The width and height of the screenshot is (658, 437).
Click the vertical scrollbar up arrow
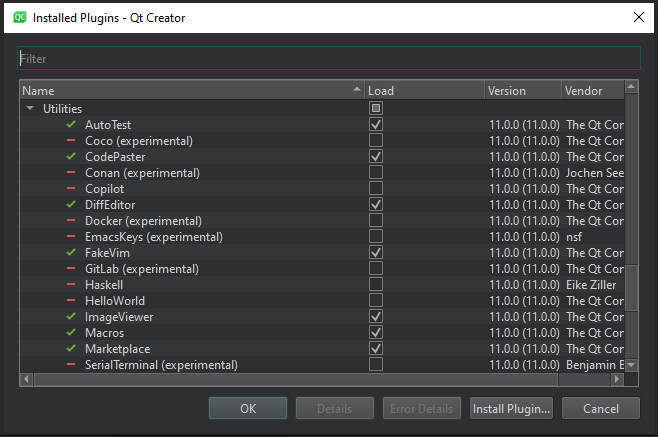[631, 87]
